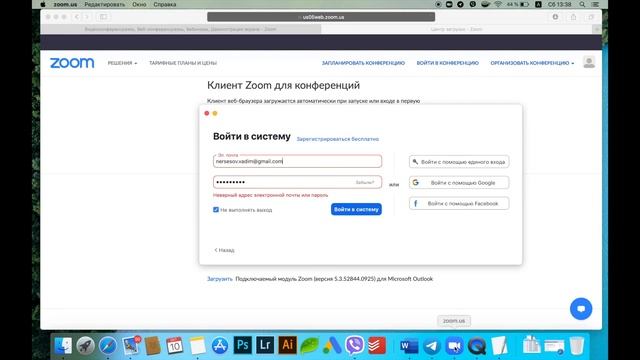Viewport: 640px width, 360px height.
Task: Open the "Справка" menu
Action: click(164, 4)
